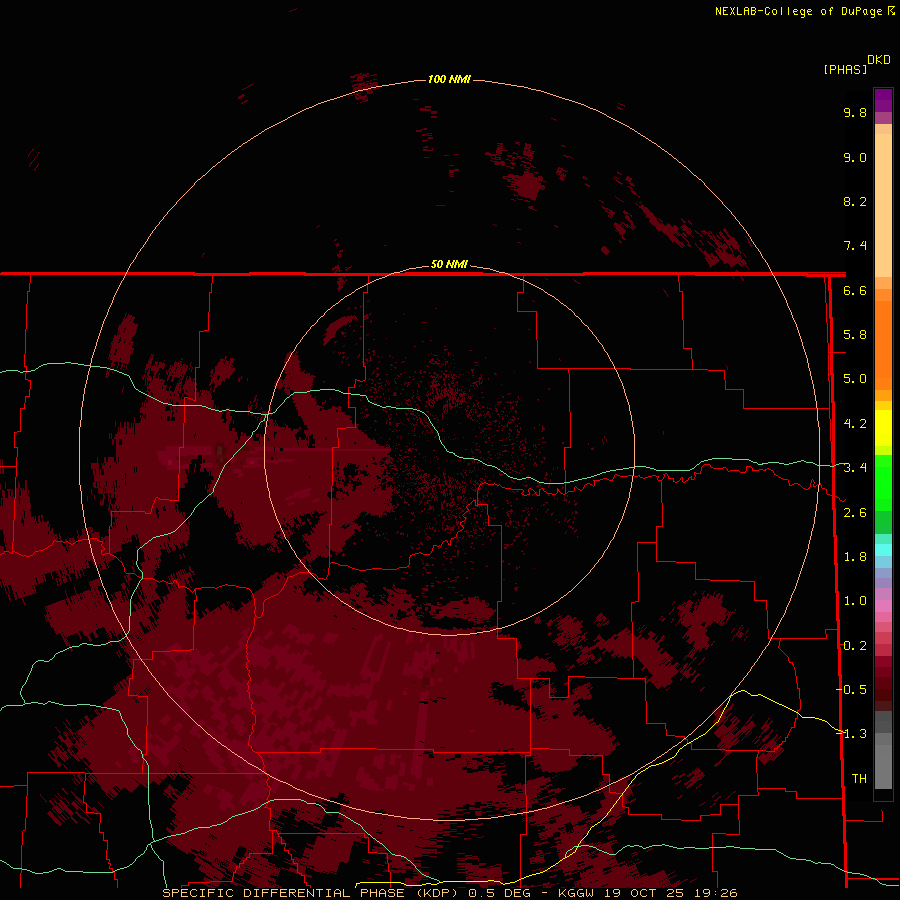
Task: Click the 9.0 value on the color scale
Action: (855, 157)
